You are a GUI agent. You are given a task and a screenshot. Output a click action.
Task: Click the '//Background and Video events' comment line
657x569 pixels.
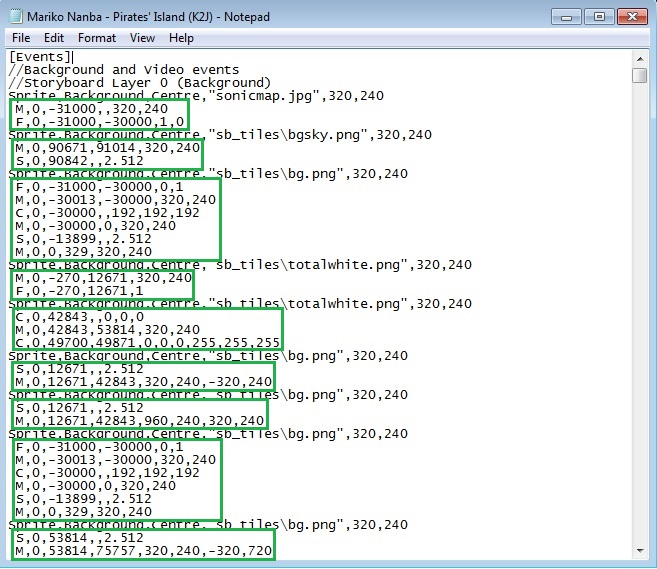[124, 70]
